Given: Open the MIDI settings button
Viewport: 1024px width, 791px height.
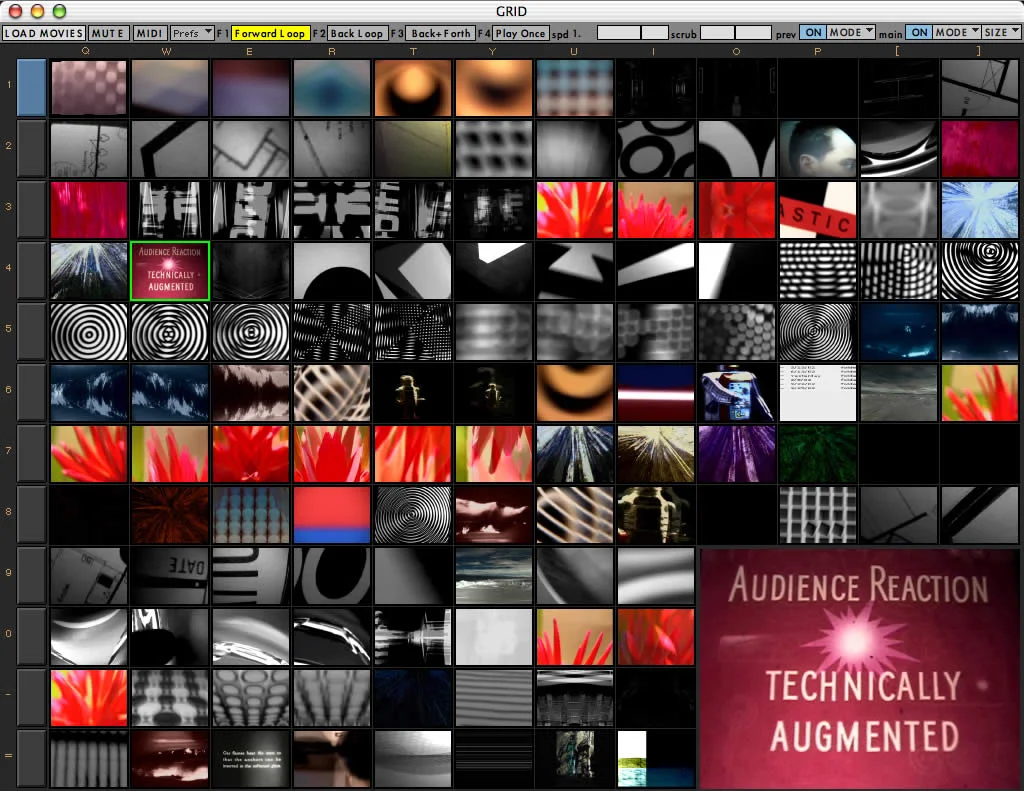Looking at the screenshot, I should pos(150,33).
